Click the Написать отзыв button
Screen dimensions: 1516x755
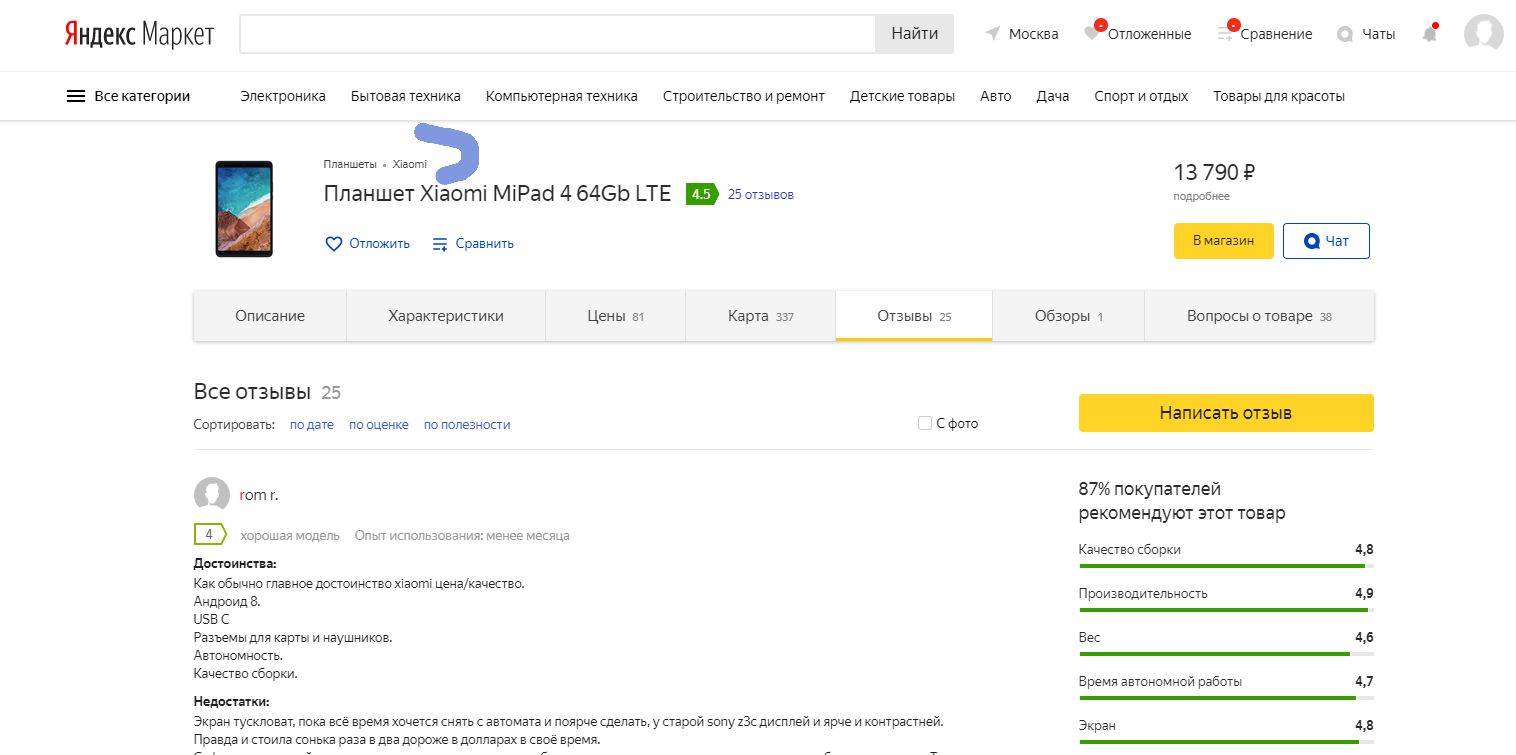click(1225, 413)
